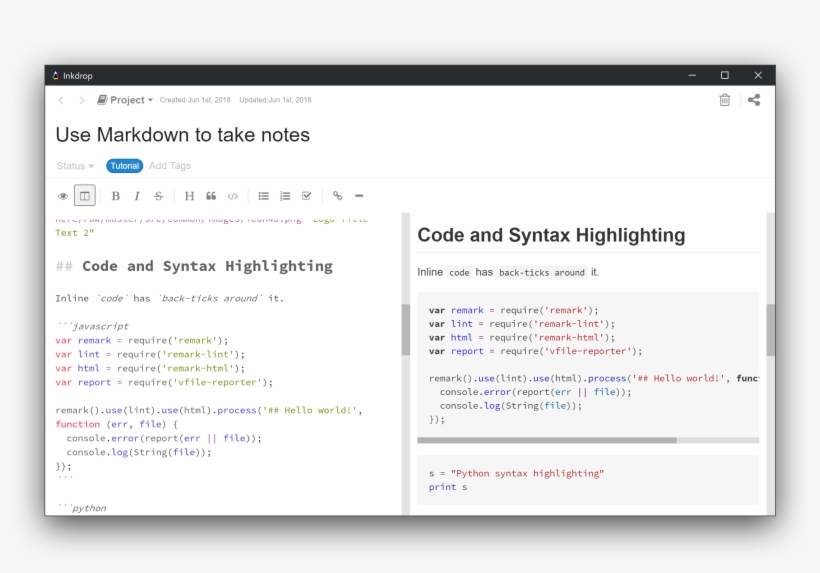Share the note
This screenshot has height=573, width=820.
click(x=754, y=100)
